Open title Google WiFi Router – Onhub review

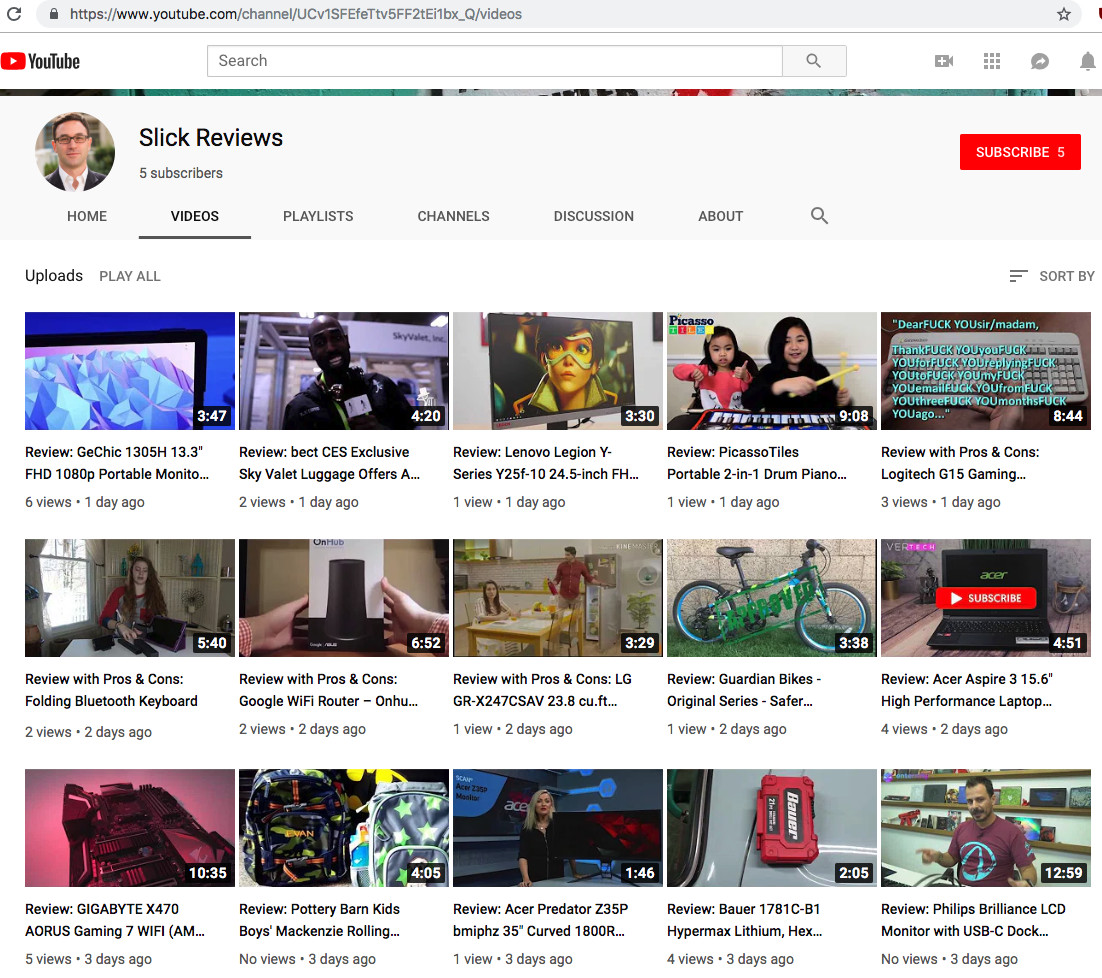(x=329, y=690)
